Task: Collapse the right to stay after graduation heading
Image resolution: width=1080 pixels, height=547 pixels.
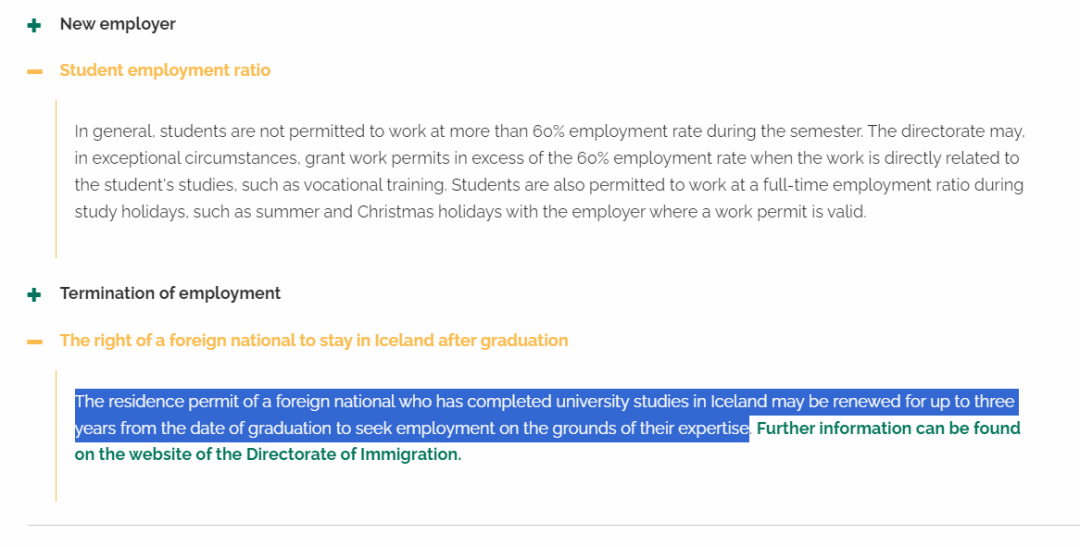Action: [313, 340]
